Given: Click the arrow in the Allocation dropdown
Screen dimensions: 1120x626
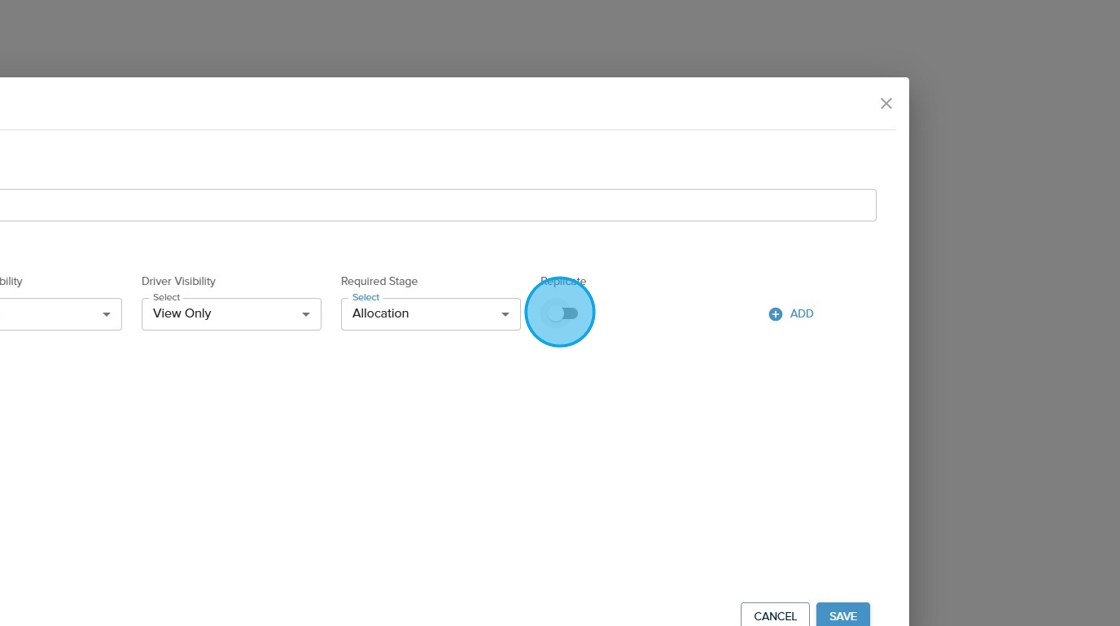Looking at the screenshot, I should pos(505,315).
